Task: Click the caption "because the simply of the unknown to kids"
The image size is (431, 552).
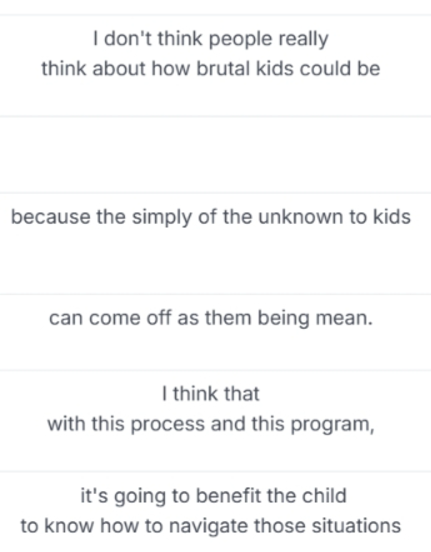Action: point(211,217)
